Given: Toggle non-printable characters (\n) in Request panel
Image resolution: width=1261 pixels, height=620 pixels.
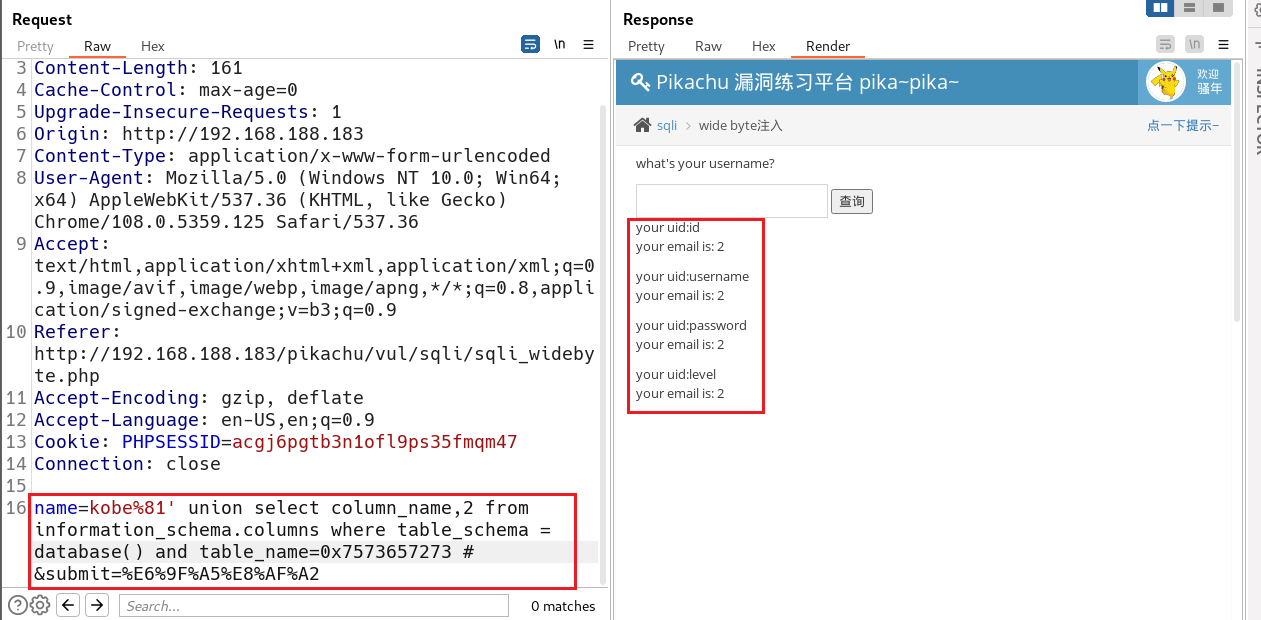Looking at the screenshot, I should click(560, 44).
